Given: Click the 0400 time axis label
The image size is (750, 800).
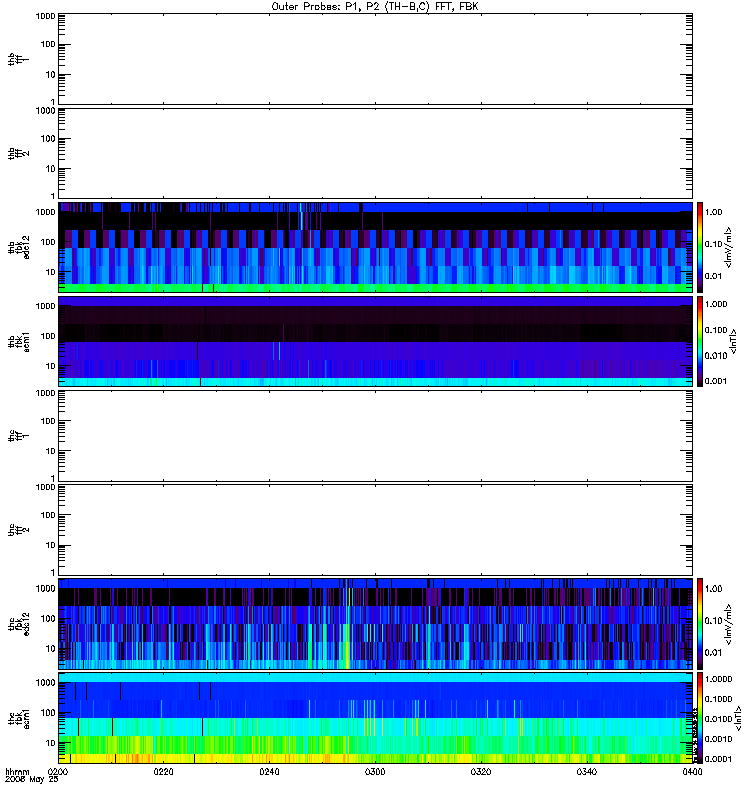Looking at the screenshot, I should pyautogui.click(x=692, y=772).
